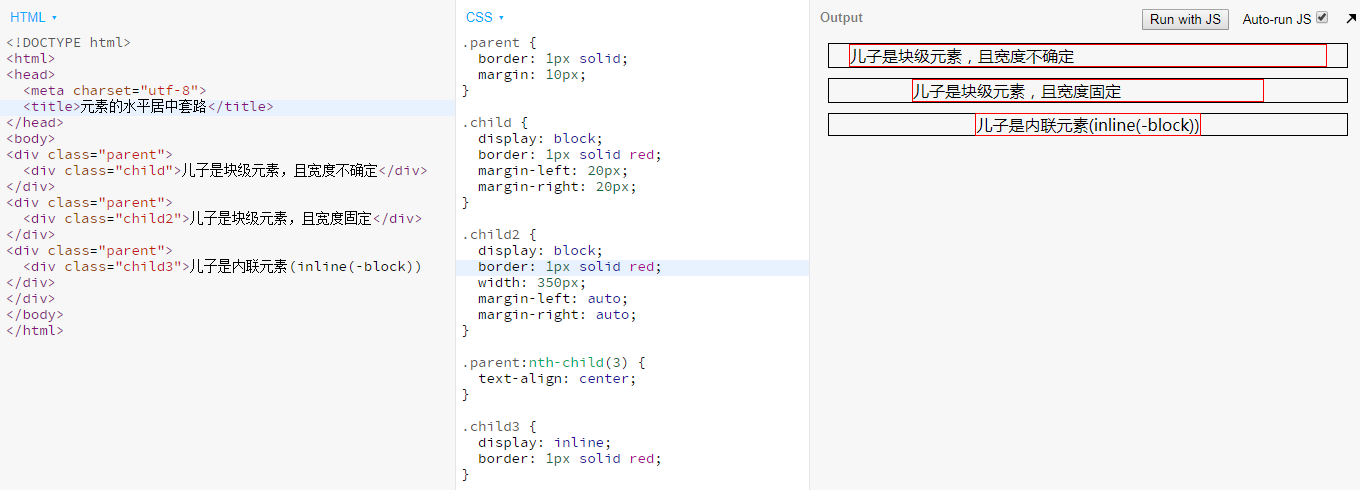
Task: Click the Run with JS button
Action: (x=1185, y=19)
